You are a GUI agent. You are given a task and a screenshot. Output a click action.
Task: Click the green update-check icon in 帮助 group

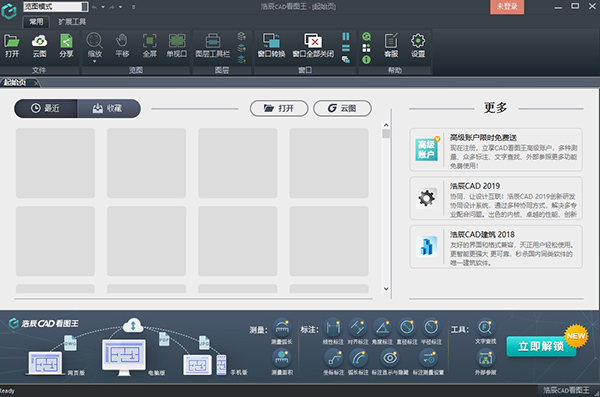pos(366,36)
